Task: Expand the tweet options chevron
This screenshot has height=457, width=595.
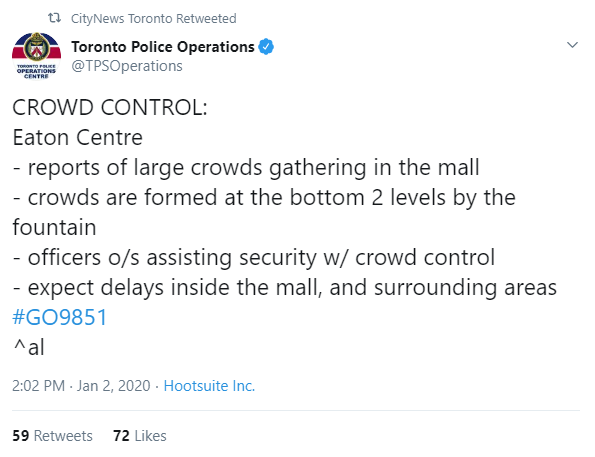Action: click(x=572, y=45)
